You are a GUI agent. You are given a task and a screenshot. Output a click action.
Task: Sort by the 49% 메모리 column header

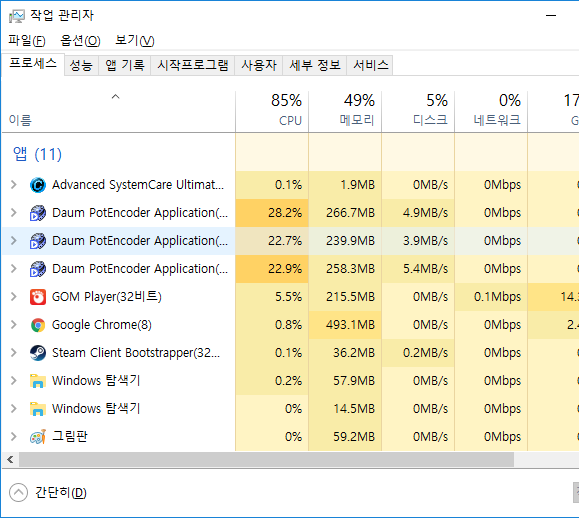345,111
